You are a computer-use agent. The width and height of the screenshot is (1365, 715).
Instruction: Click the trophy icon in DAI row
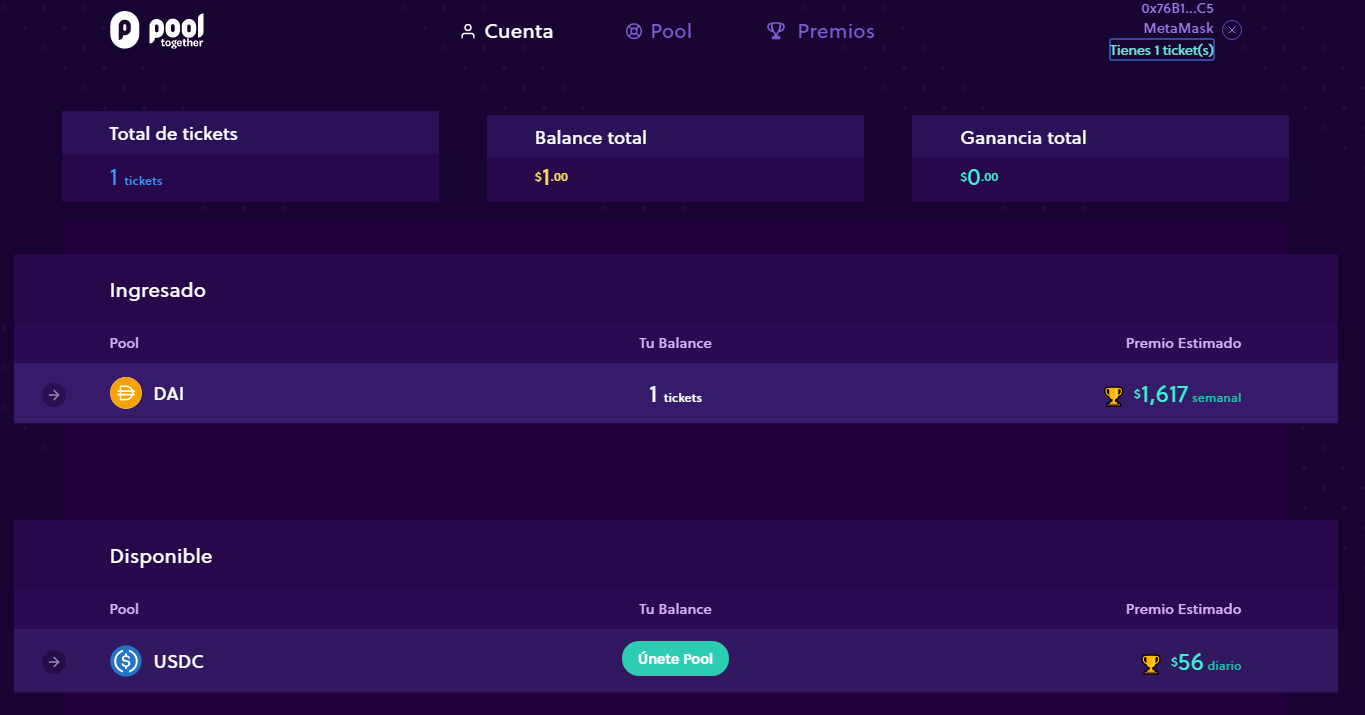pyautogui.click(x=1113, y=396)
